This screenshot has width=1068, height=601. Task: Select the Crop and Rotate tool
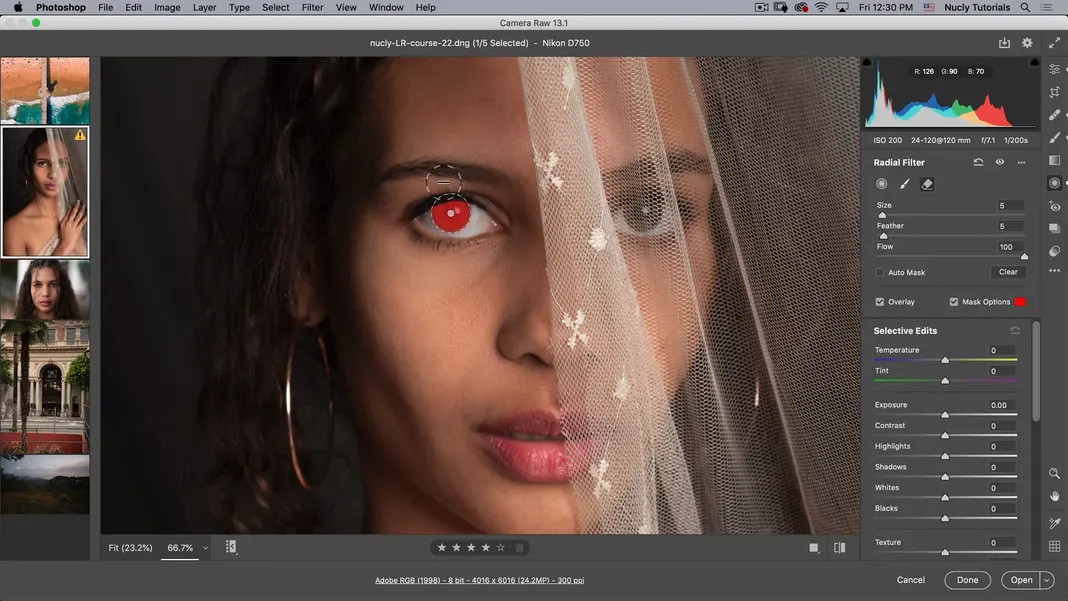1054,92
